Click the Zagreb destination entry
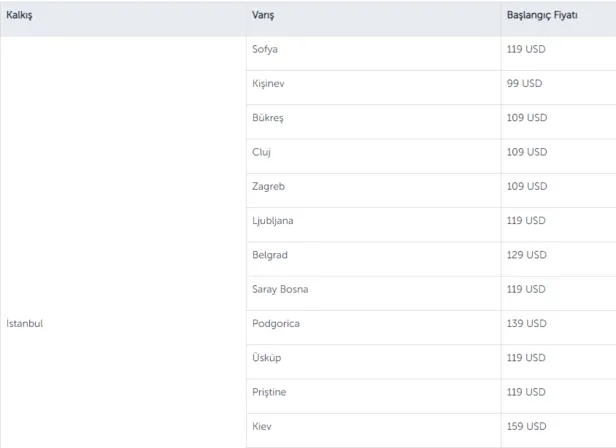 tap(267, 186)
